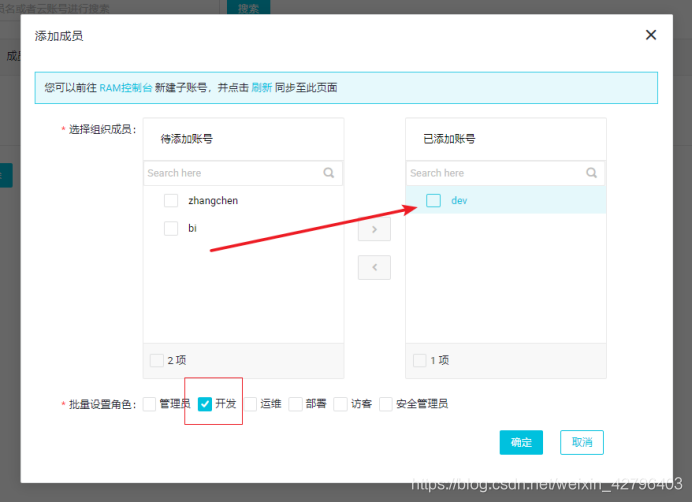Select the dev account name

[x=459, y=201]
